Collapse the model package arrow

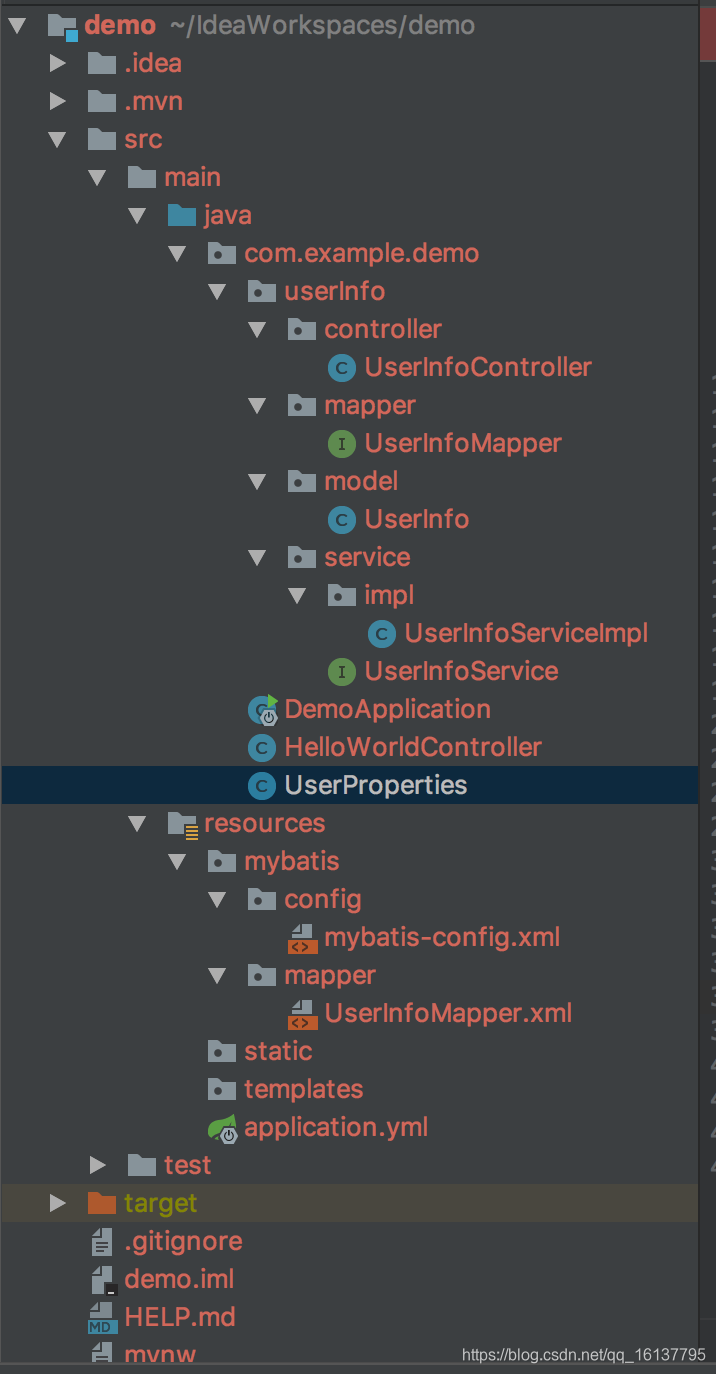pyautogui.click(x=258, y=481)
